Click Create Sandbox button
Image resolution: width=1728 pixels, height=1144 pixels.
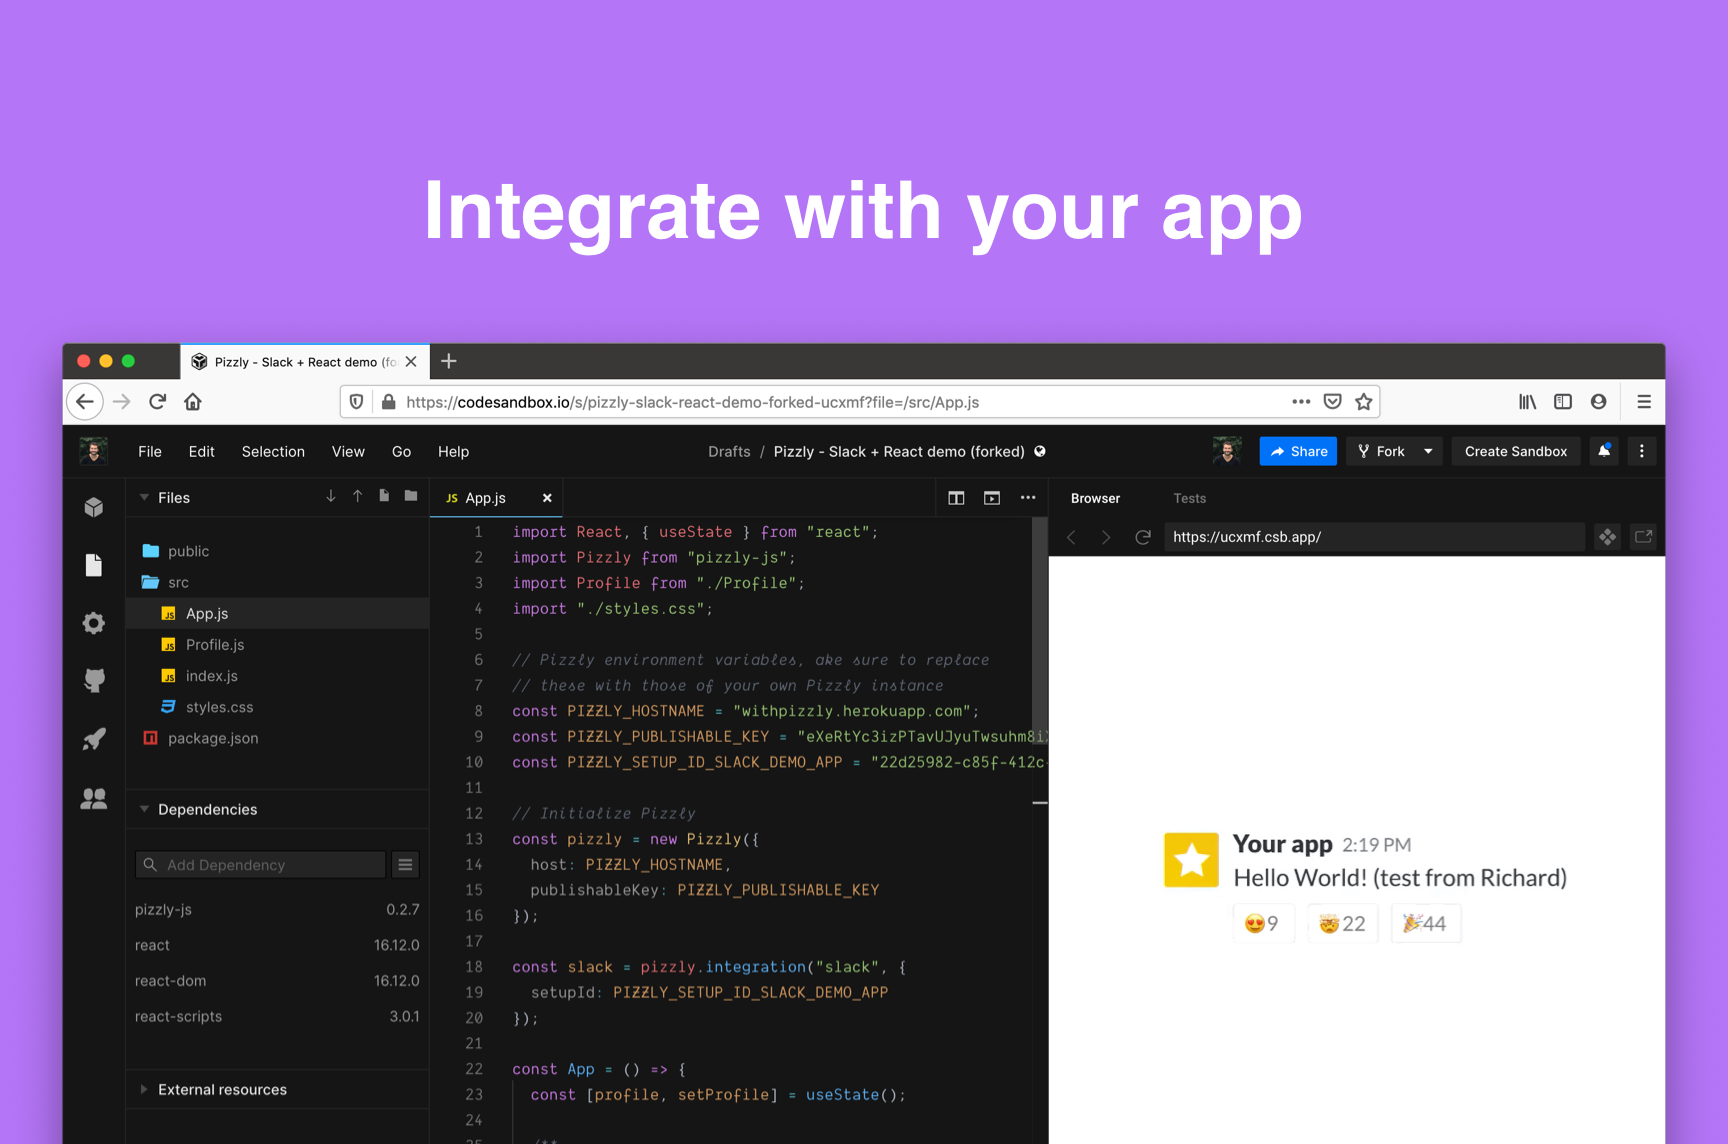pyautogui.click(x=1516, y=452)
